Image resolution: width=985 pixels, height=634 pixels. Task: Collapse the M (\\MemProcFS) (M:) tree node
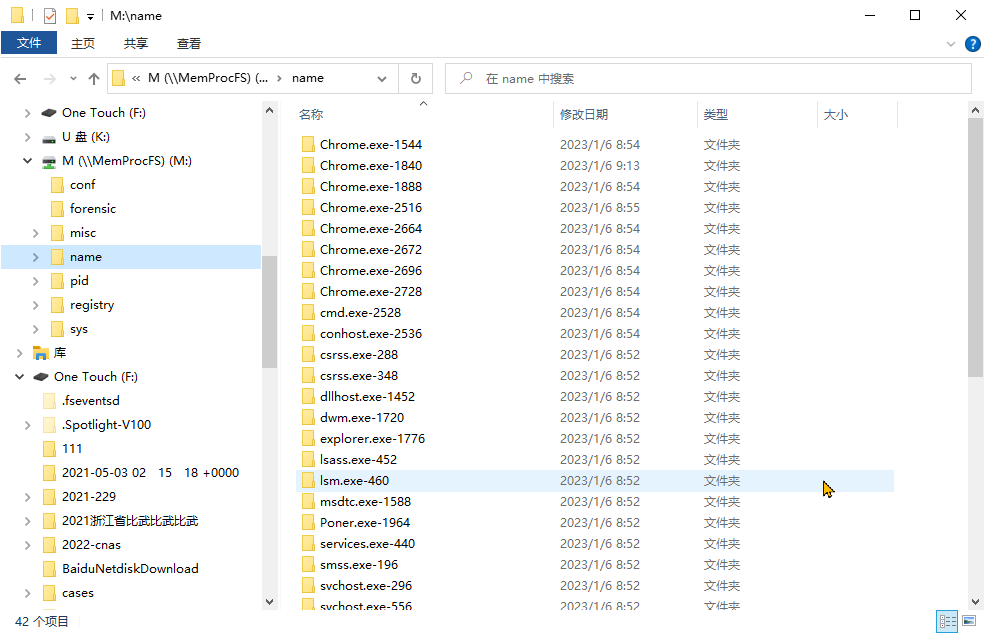[x=27, y=161]
